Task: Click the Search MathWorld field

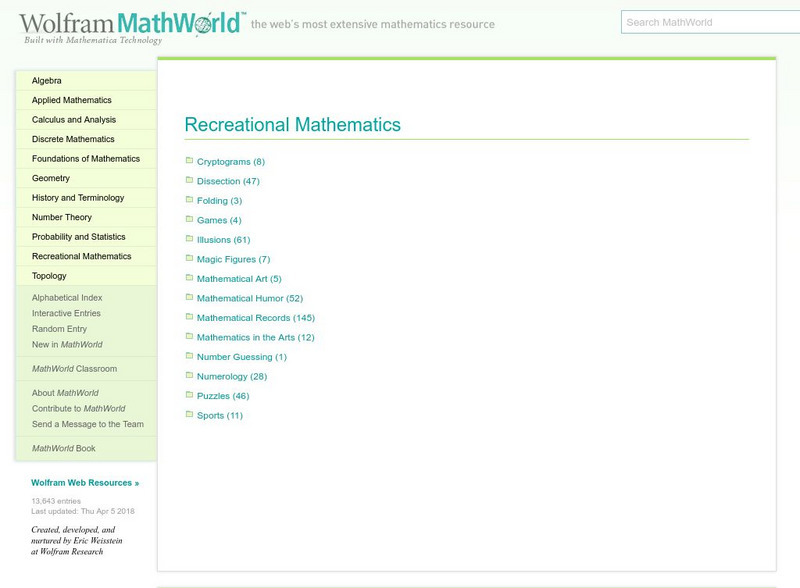Action: point(710,22)
